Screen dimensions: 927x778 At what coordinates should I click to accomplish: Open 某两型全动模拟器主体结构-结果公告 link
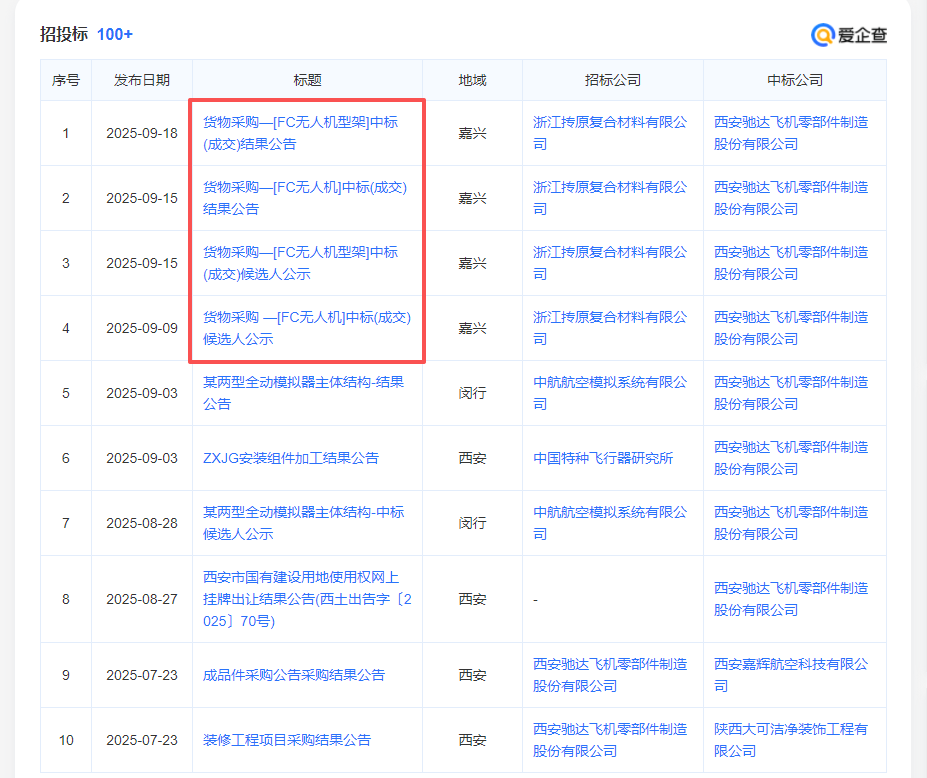click(303, 393)
